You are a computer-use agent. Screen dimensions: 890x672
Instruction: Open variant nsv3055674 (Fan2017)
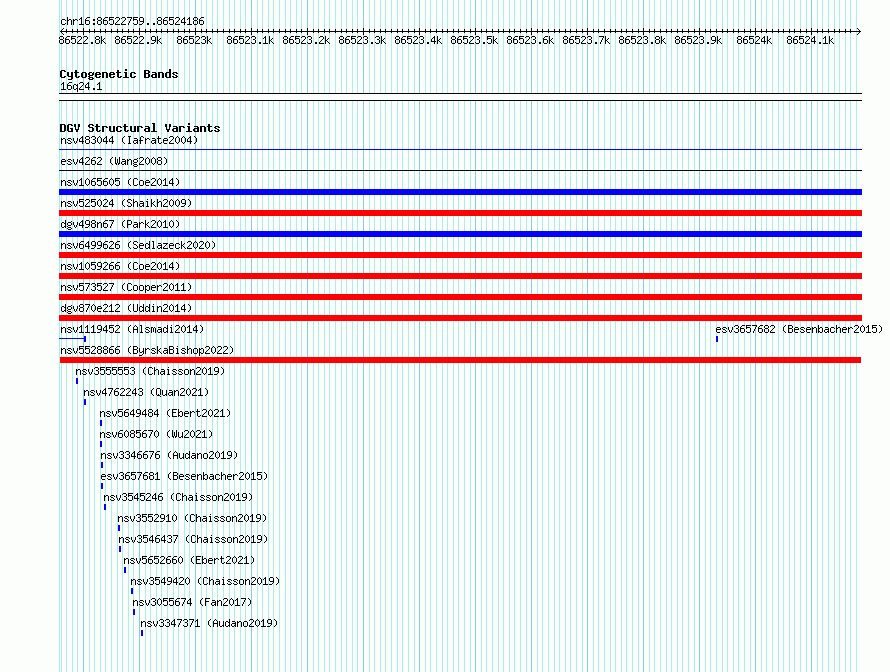(192, 602)
